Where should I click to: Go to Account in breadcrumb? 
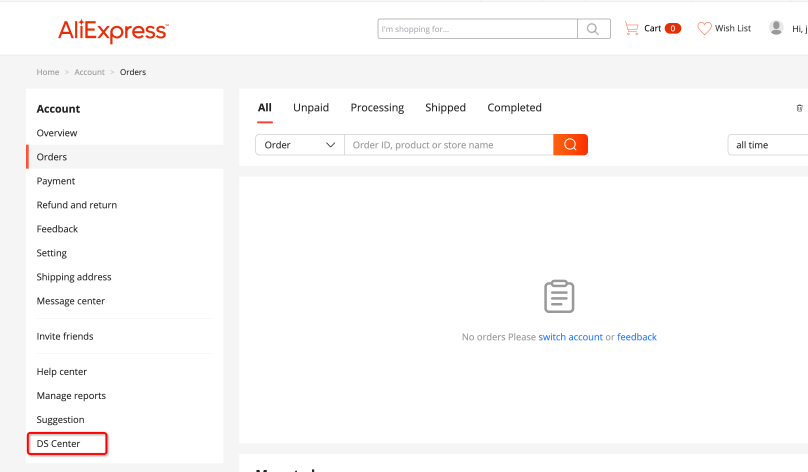click(x=89, y=72)
